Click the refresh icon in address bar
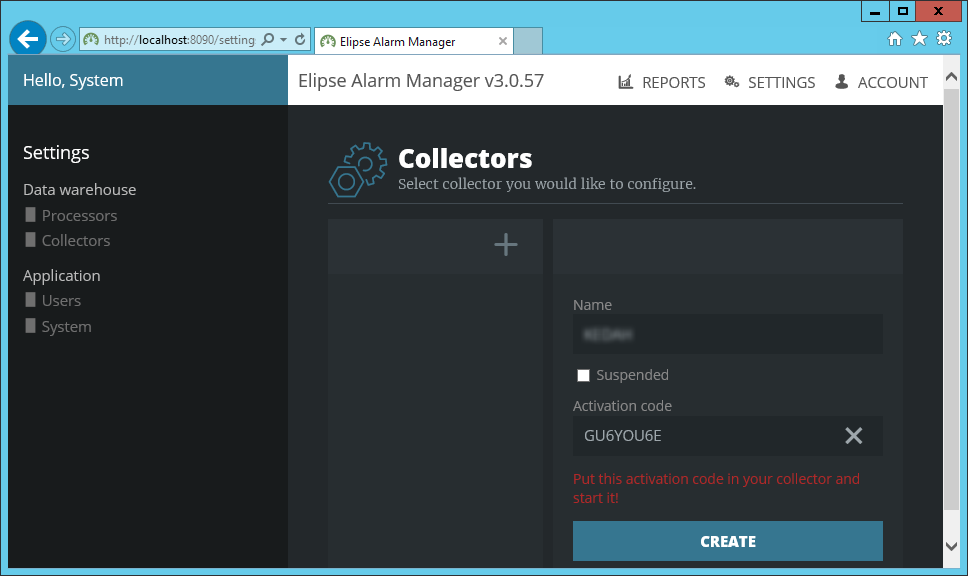The image size is (968, 576). pos(300,40)
